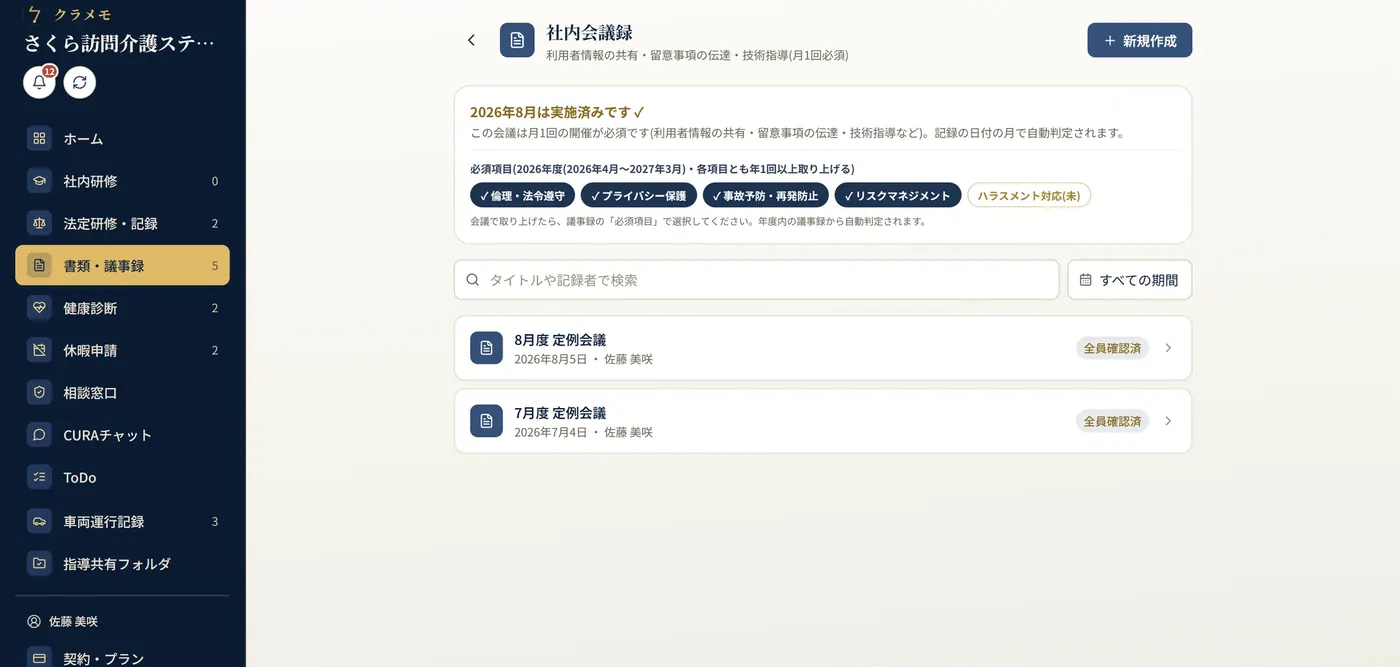The image size is (1400, 667).
Task: Toggle the リスクマネジメント chip
Action: (x=898, y=195)
